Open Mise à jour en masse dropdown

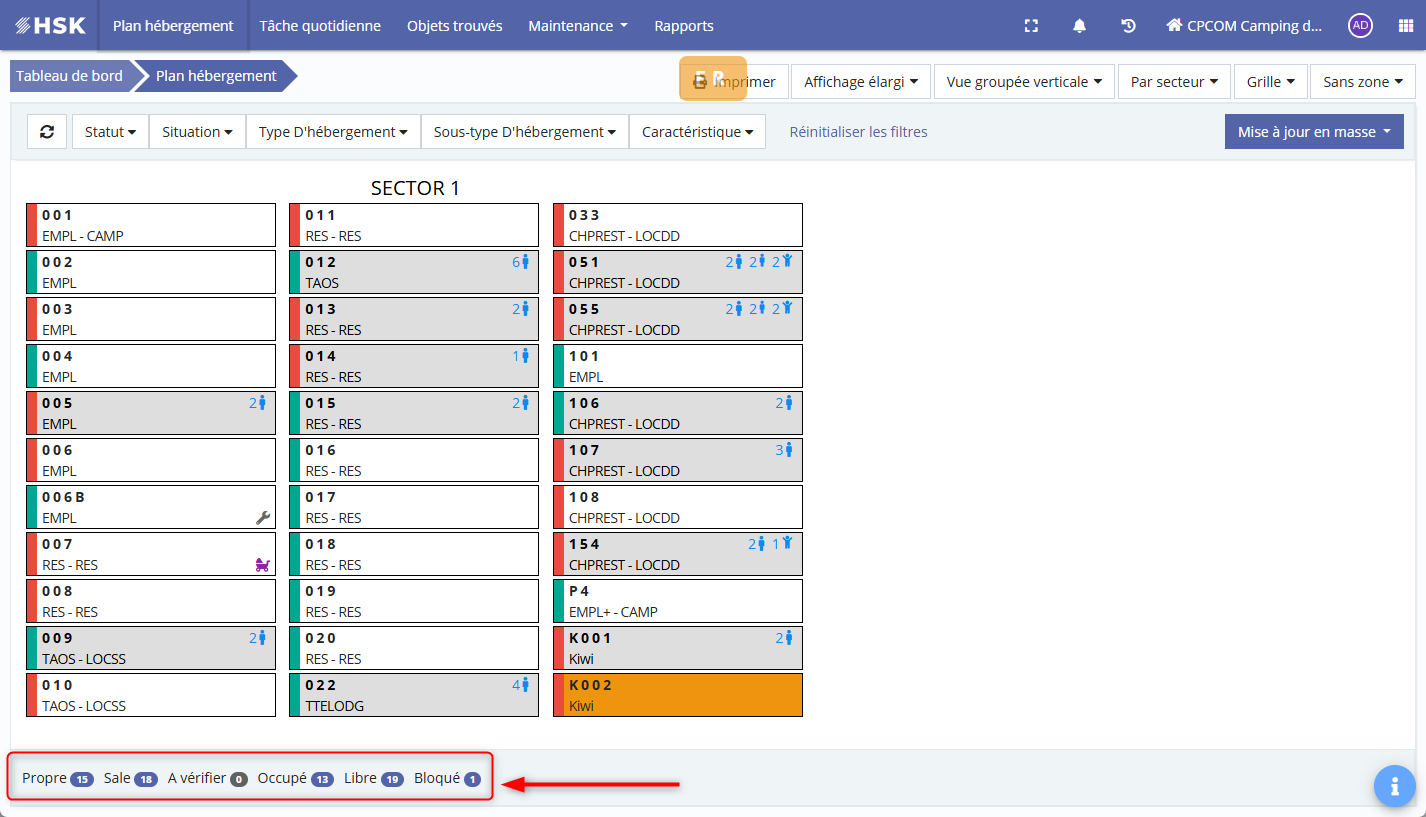[1313, 132]
